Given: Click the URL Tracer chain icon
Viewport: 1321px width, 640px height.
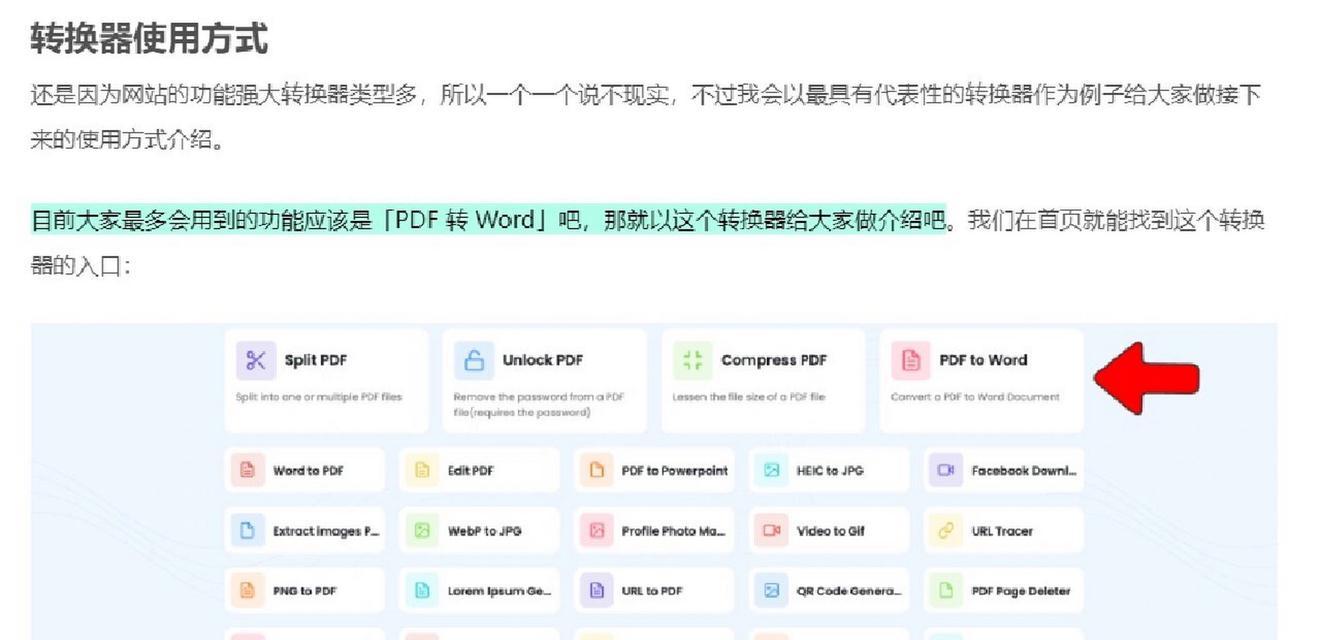Looking at the screenshot, I should pos(946,531).
